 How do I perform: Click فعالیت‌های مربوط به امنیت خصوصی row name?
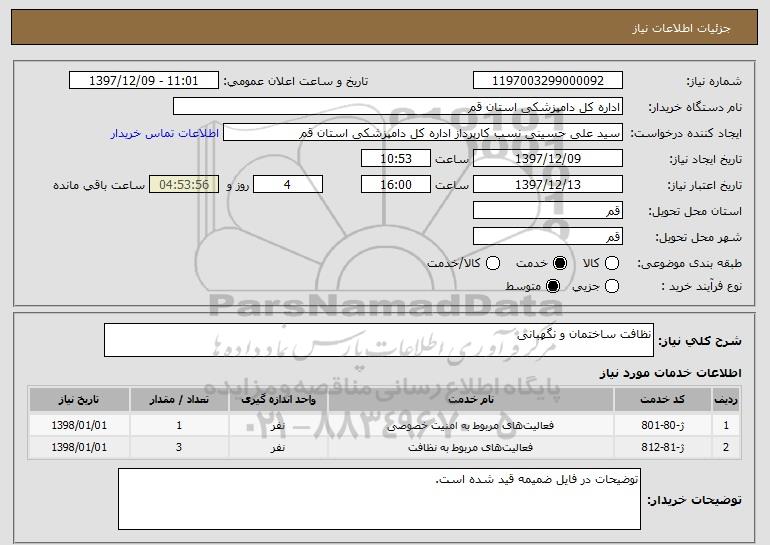click(x=470, y=425)
